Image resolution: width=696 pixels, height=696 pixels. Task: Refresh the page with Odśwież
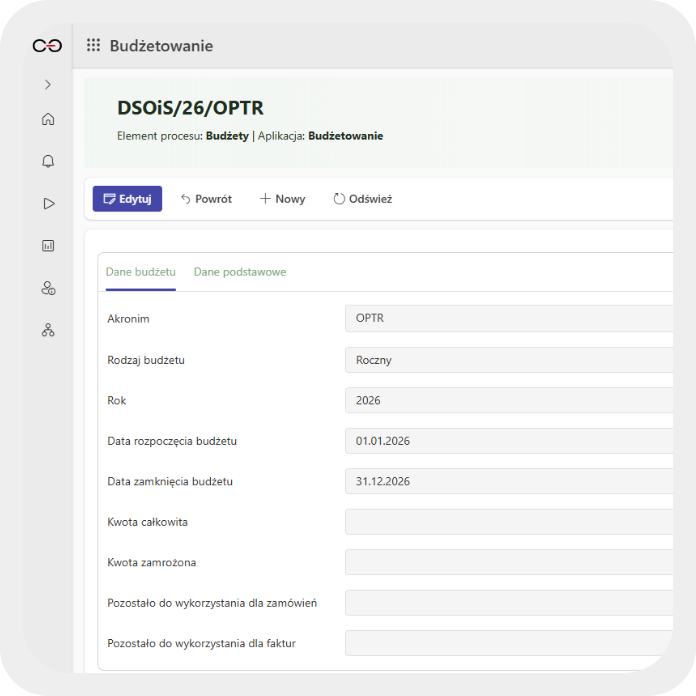(x=362, y=199)
